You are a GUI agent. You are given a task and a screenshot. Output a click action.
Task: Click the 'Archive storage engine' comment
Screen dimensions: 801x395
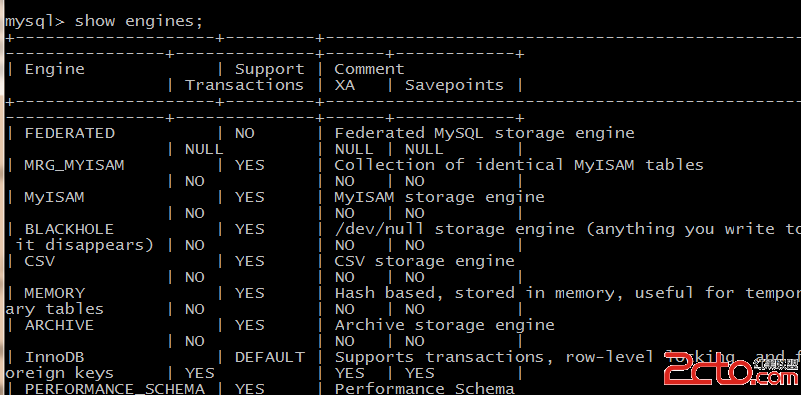point(444,325)
